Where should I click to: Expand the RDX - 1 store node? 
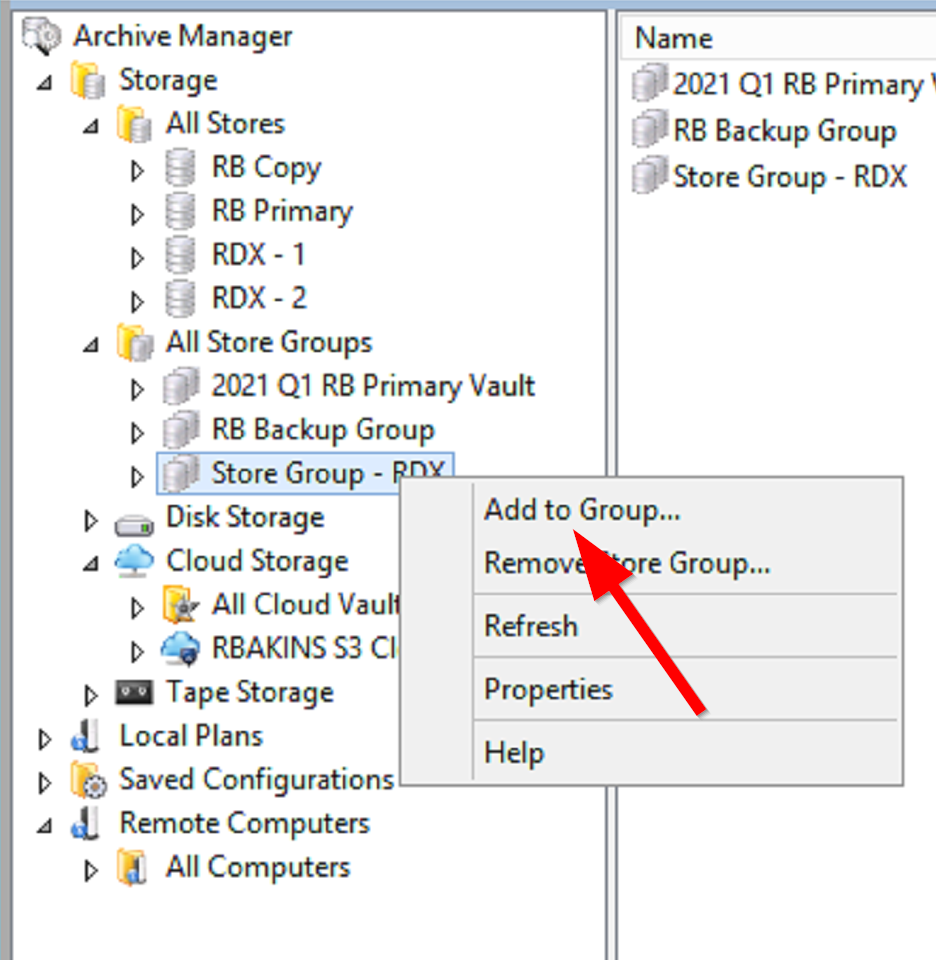tap(137, 258)
